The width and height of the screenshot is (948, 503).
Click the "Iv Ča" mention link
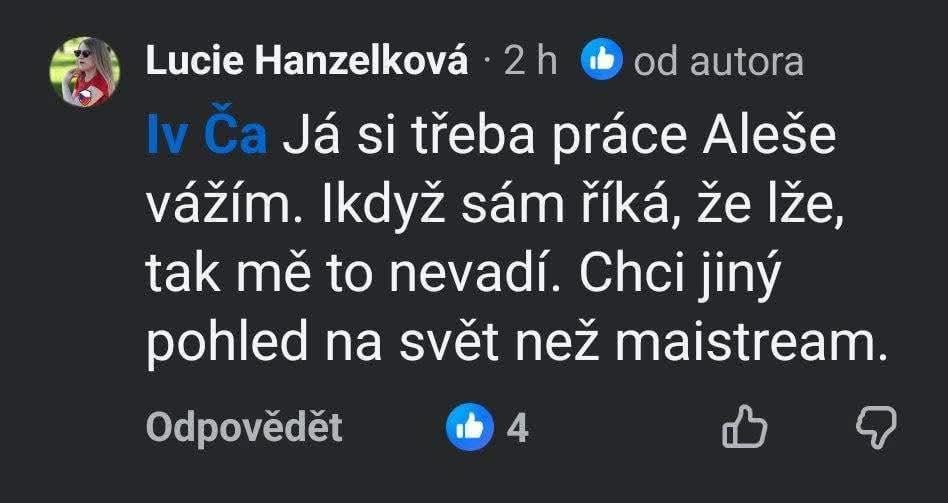click(206, 139)
